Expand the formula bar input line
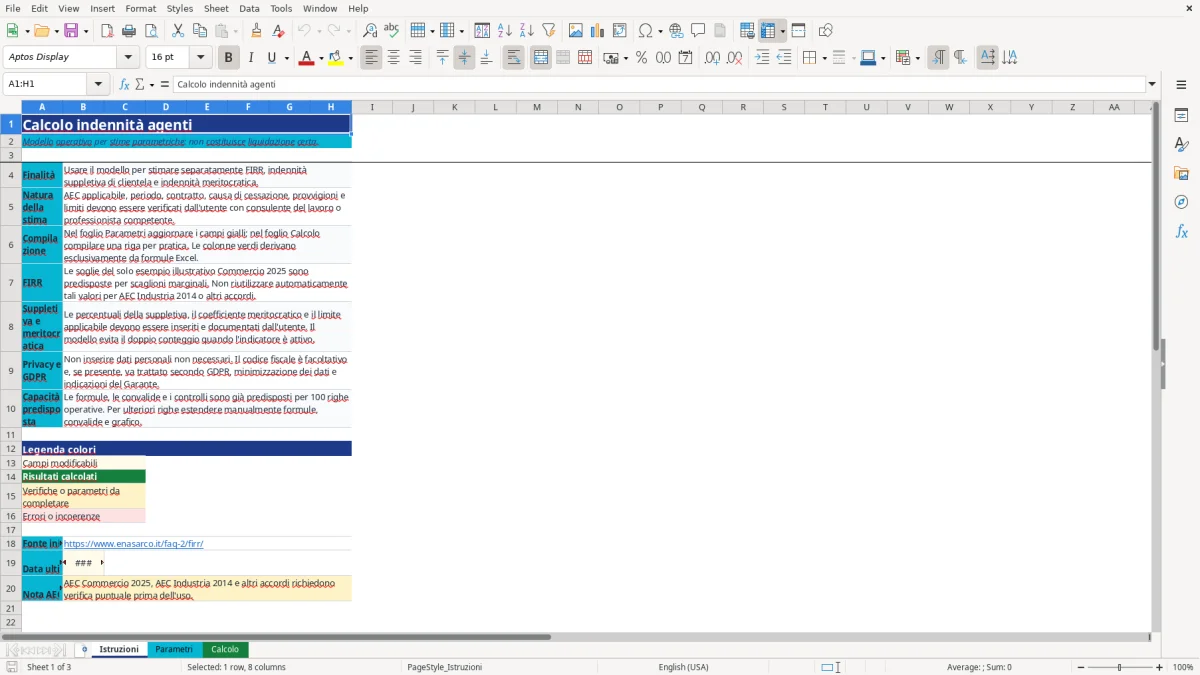The height and width of the screenshot is (675, 1200). click(1152, 84)
